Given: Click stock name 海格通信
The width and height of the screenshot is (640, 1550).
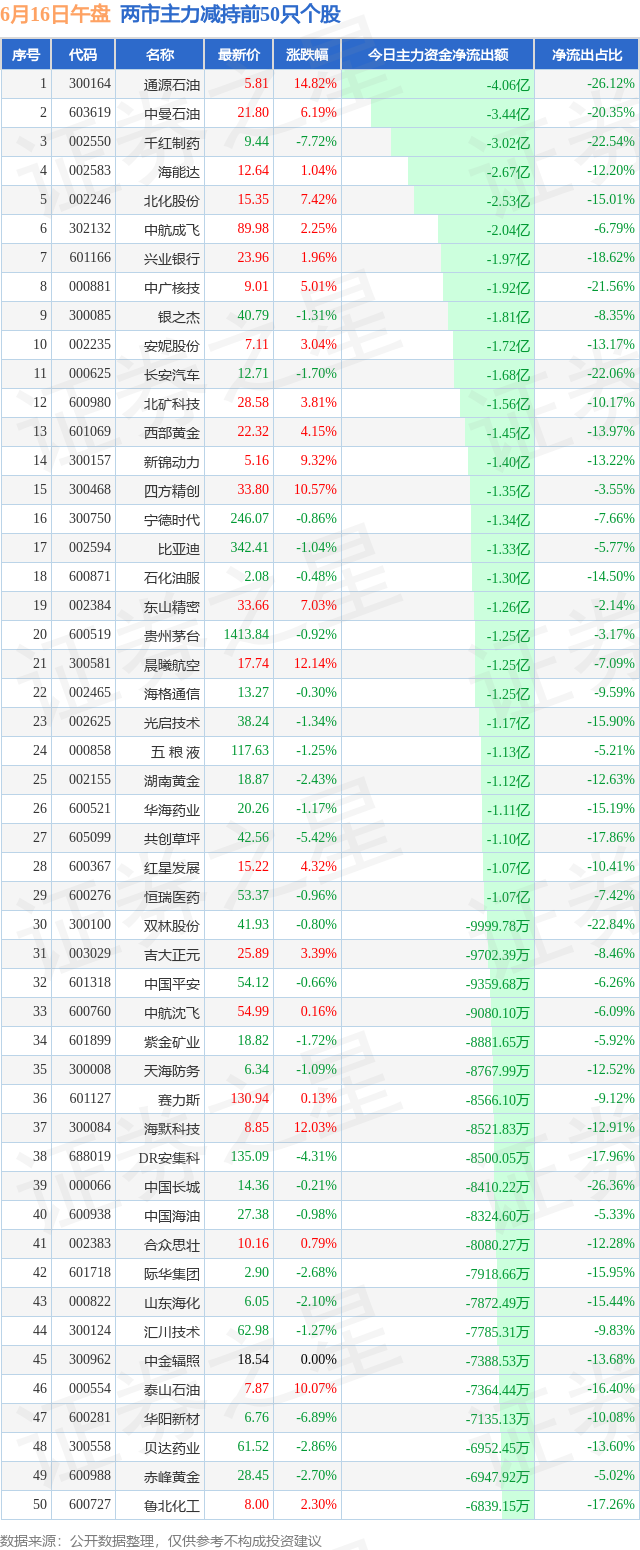Looking at the screenshot, I should [172, 694].
